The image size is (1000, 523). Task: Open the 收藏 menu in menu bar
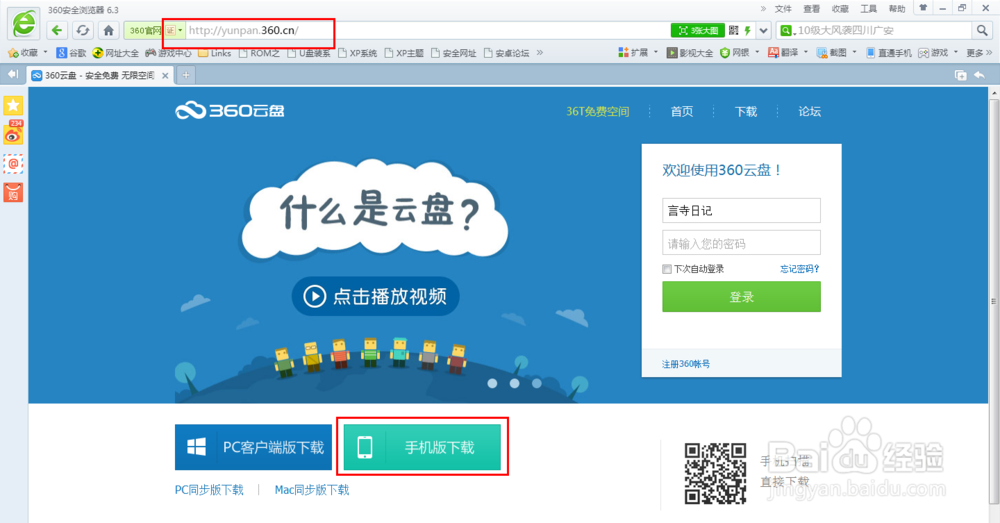click(840, 9)
